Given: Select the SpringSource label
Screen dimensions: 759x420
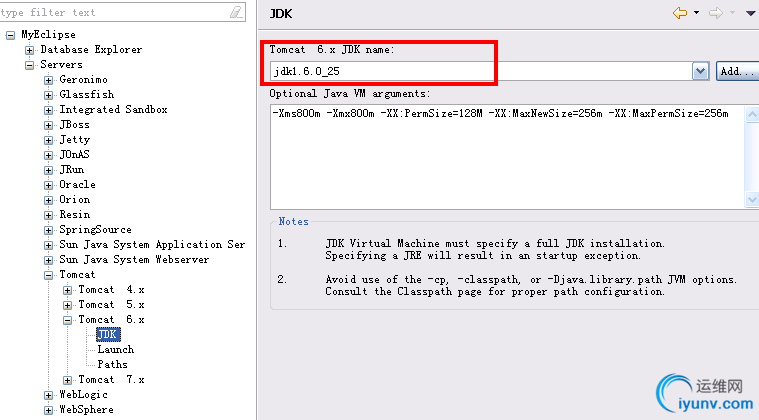Looking at the screenshot, I should coord(95,230).
